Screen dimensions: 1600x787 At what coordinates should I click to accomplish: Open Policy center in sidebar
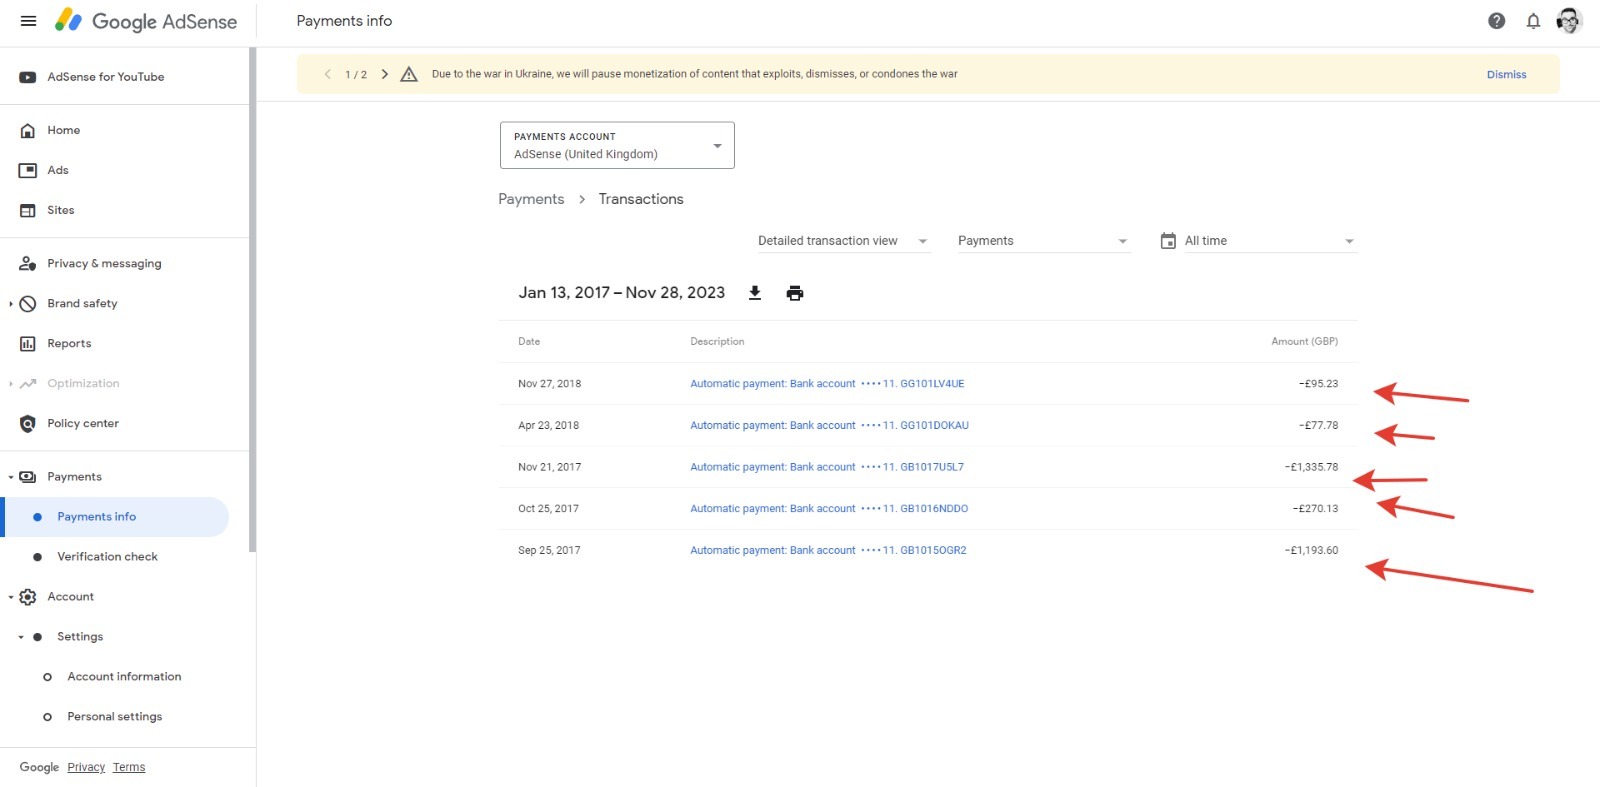coord(83,424)
